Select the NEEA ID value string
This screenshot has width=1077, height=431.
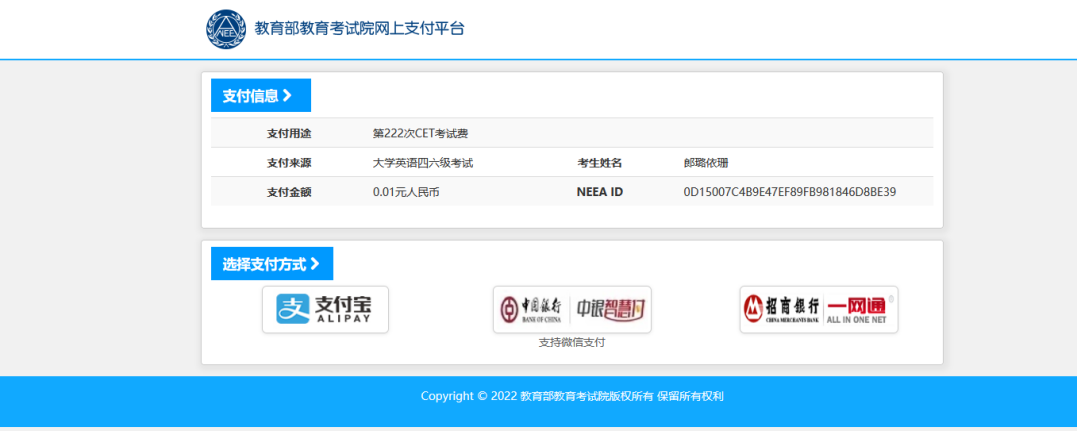click(789, 192)
